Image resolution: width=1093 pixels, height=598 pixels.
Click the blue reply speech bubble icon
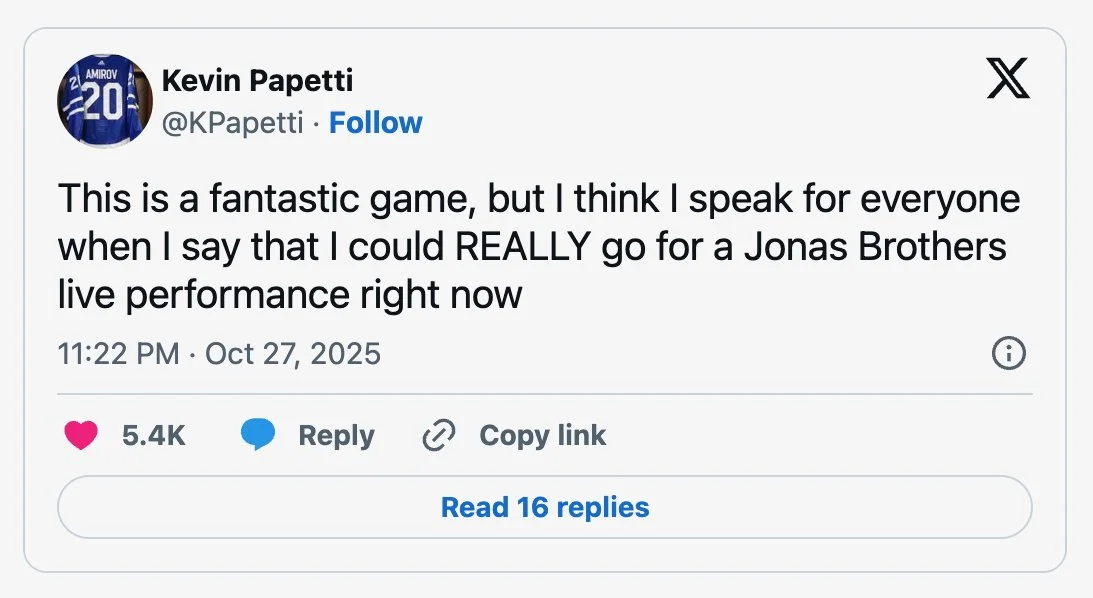(258, 435)
